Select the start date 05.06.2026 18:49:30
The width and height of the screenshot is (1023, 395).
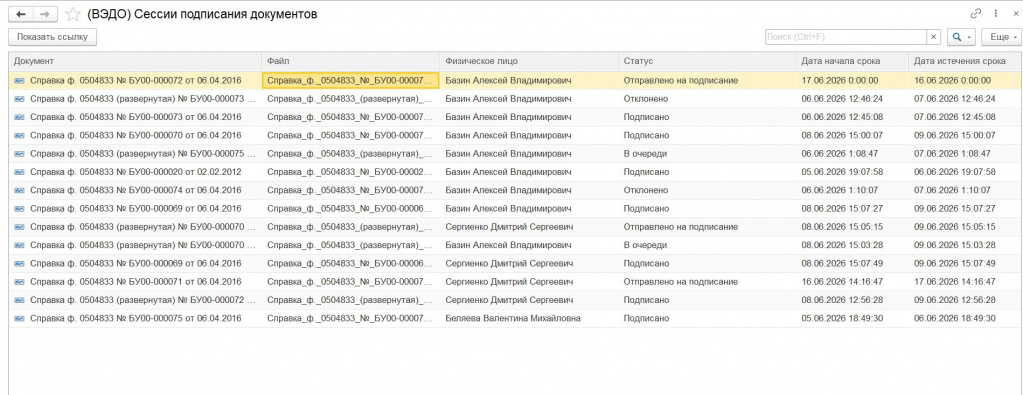852,319
